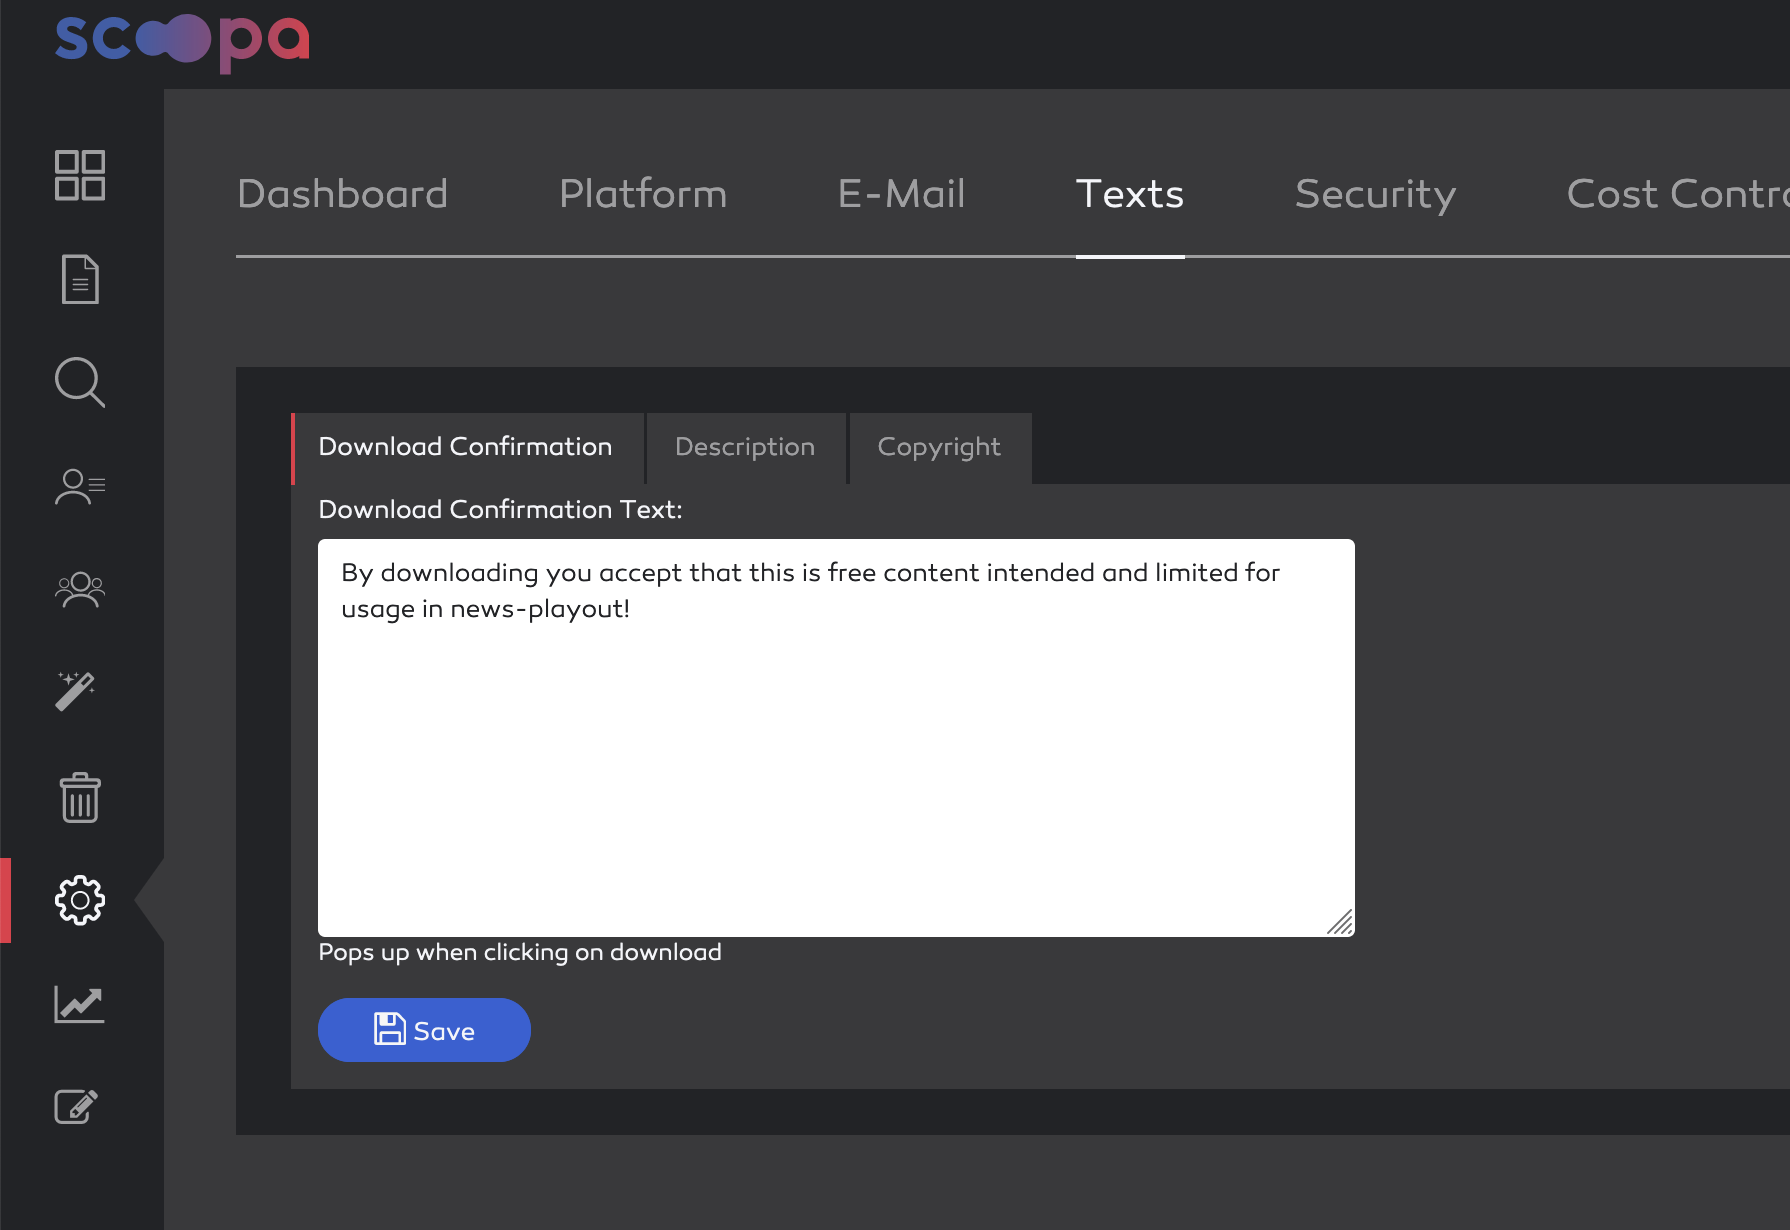Open the documents page icon in sidebar
This screenshot has width=1790, height=1230.
pyautogui.click(x=80, y=279)
